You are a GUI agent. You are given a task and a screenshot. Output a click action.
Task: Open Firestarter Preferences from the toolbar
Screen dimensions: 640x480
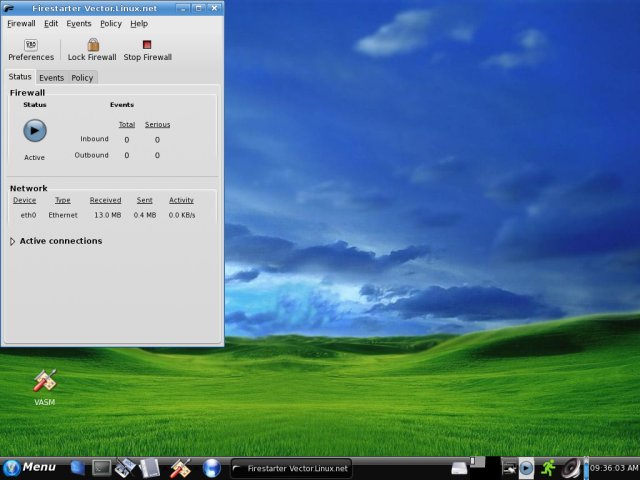tap(31, 50)
